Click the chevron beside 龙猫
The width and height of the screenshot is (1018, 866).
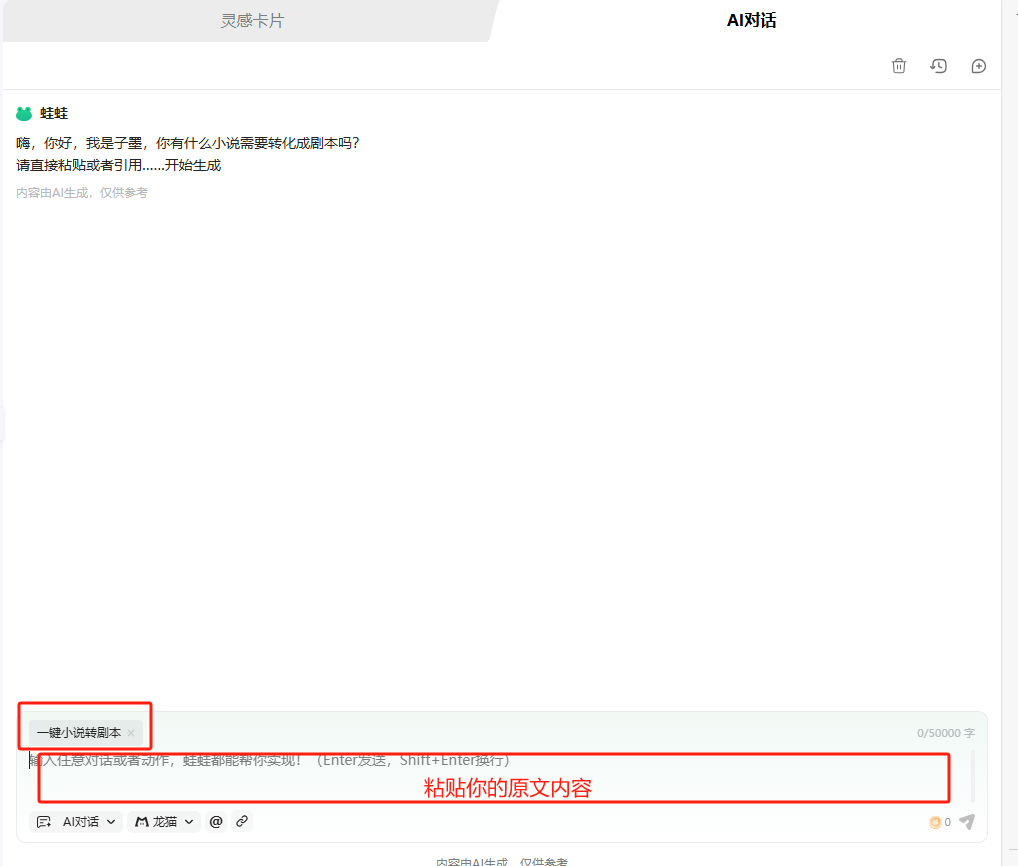point(189,822)
